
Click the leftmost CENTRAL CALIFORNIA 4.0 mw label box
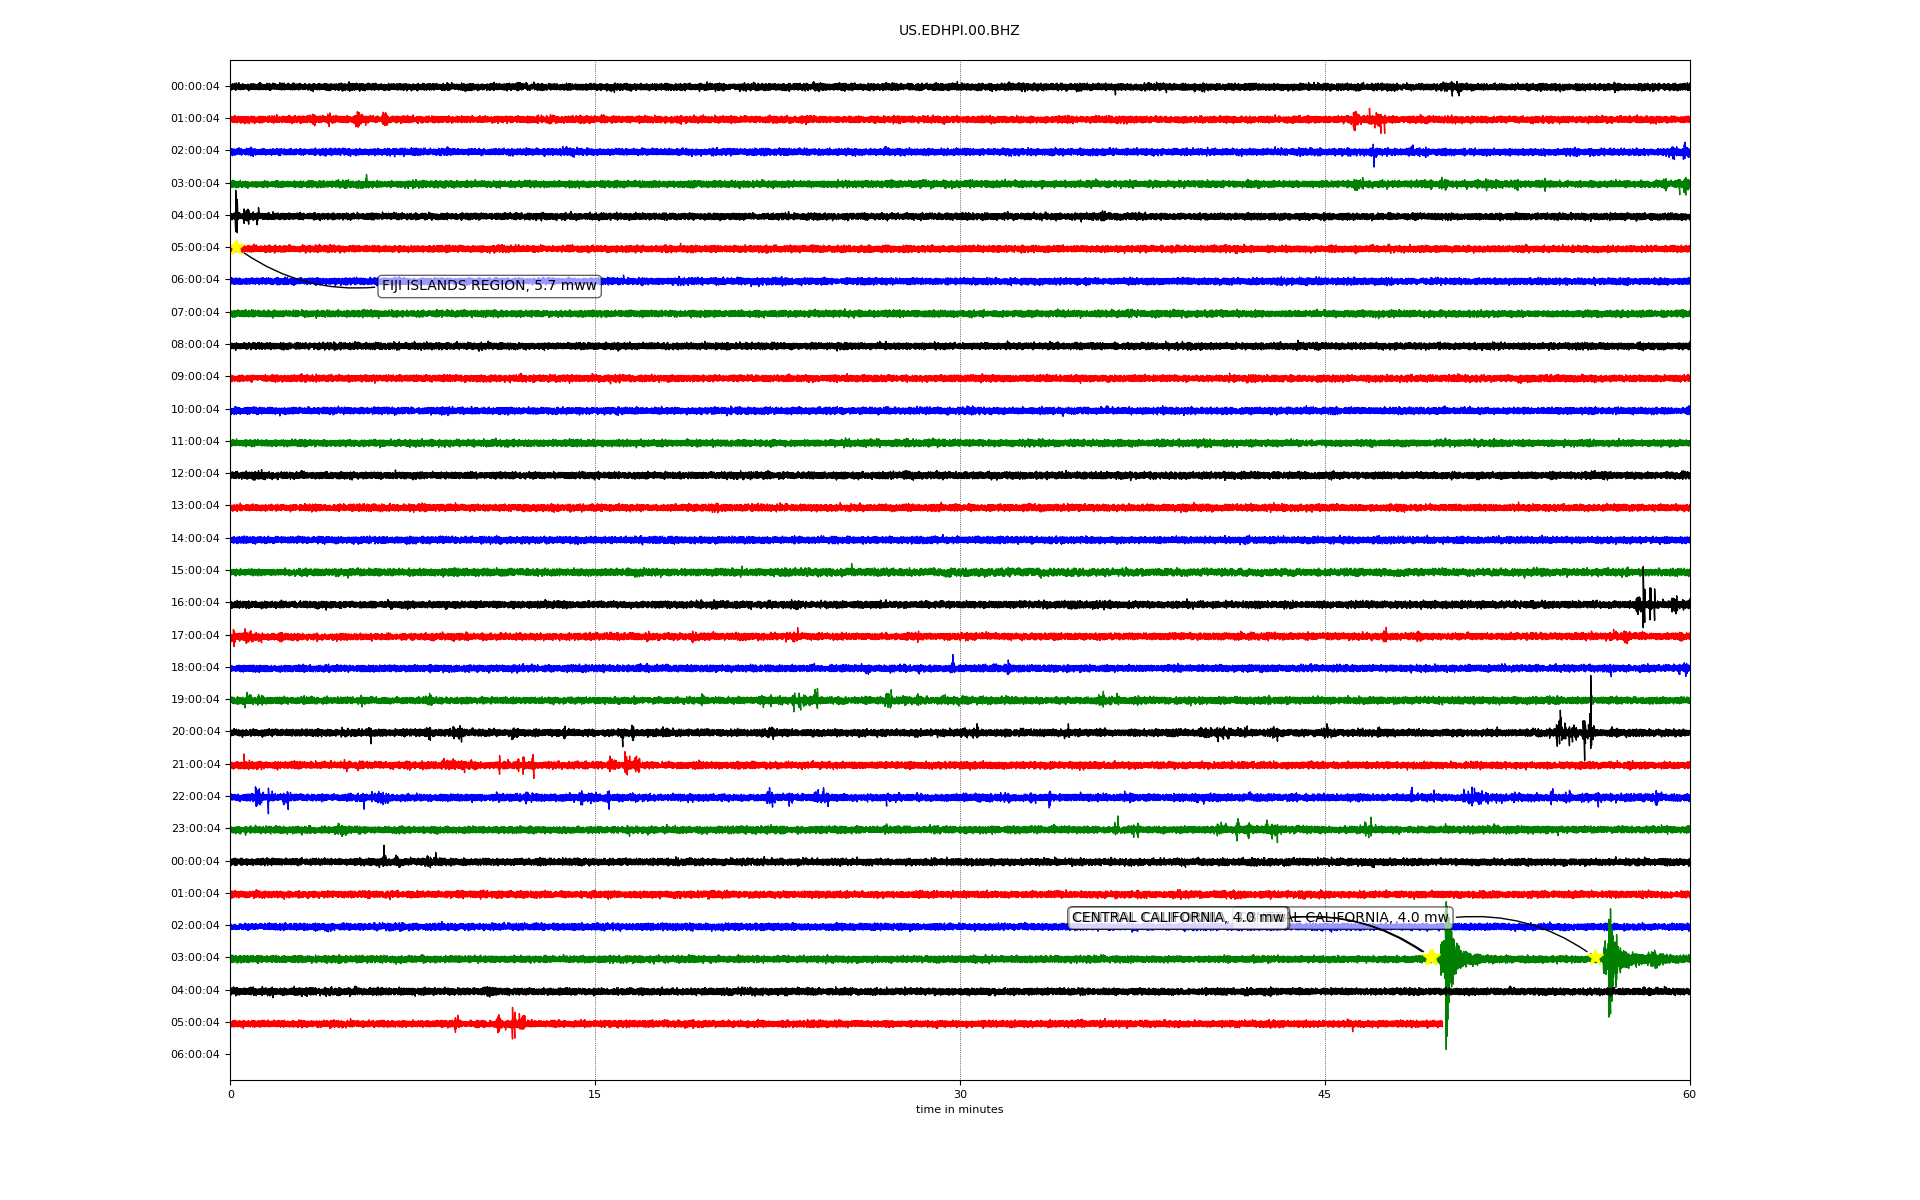tap(1150, 917)
